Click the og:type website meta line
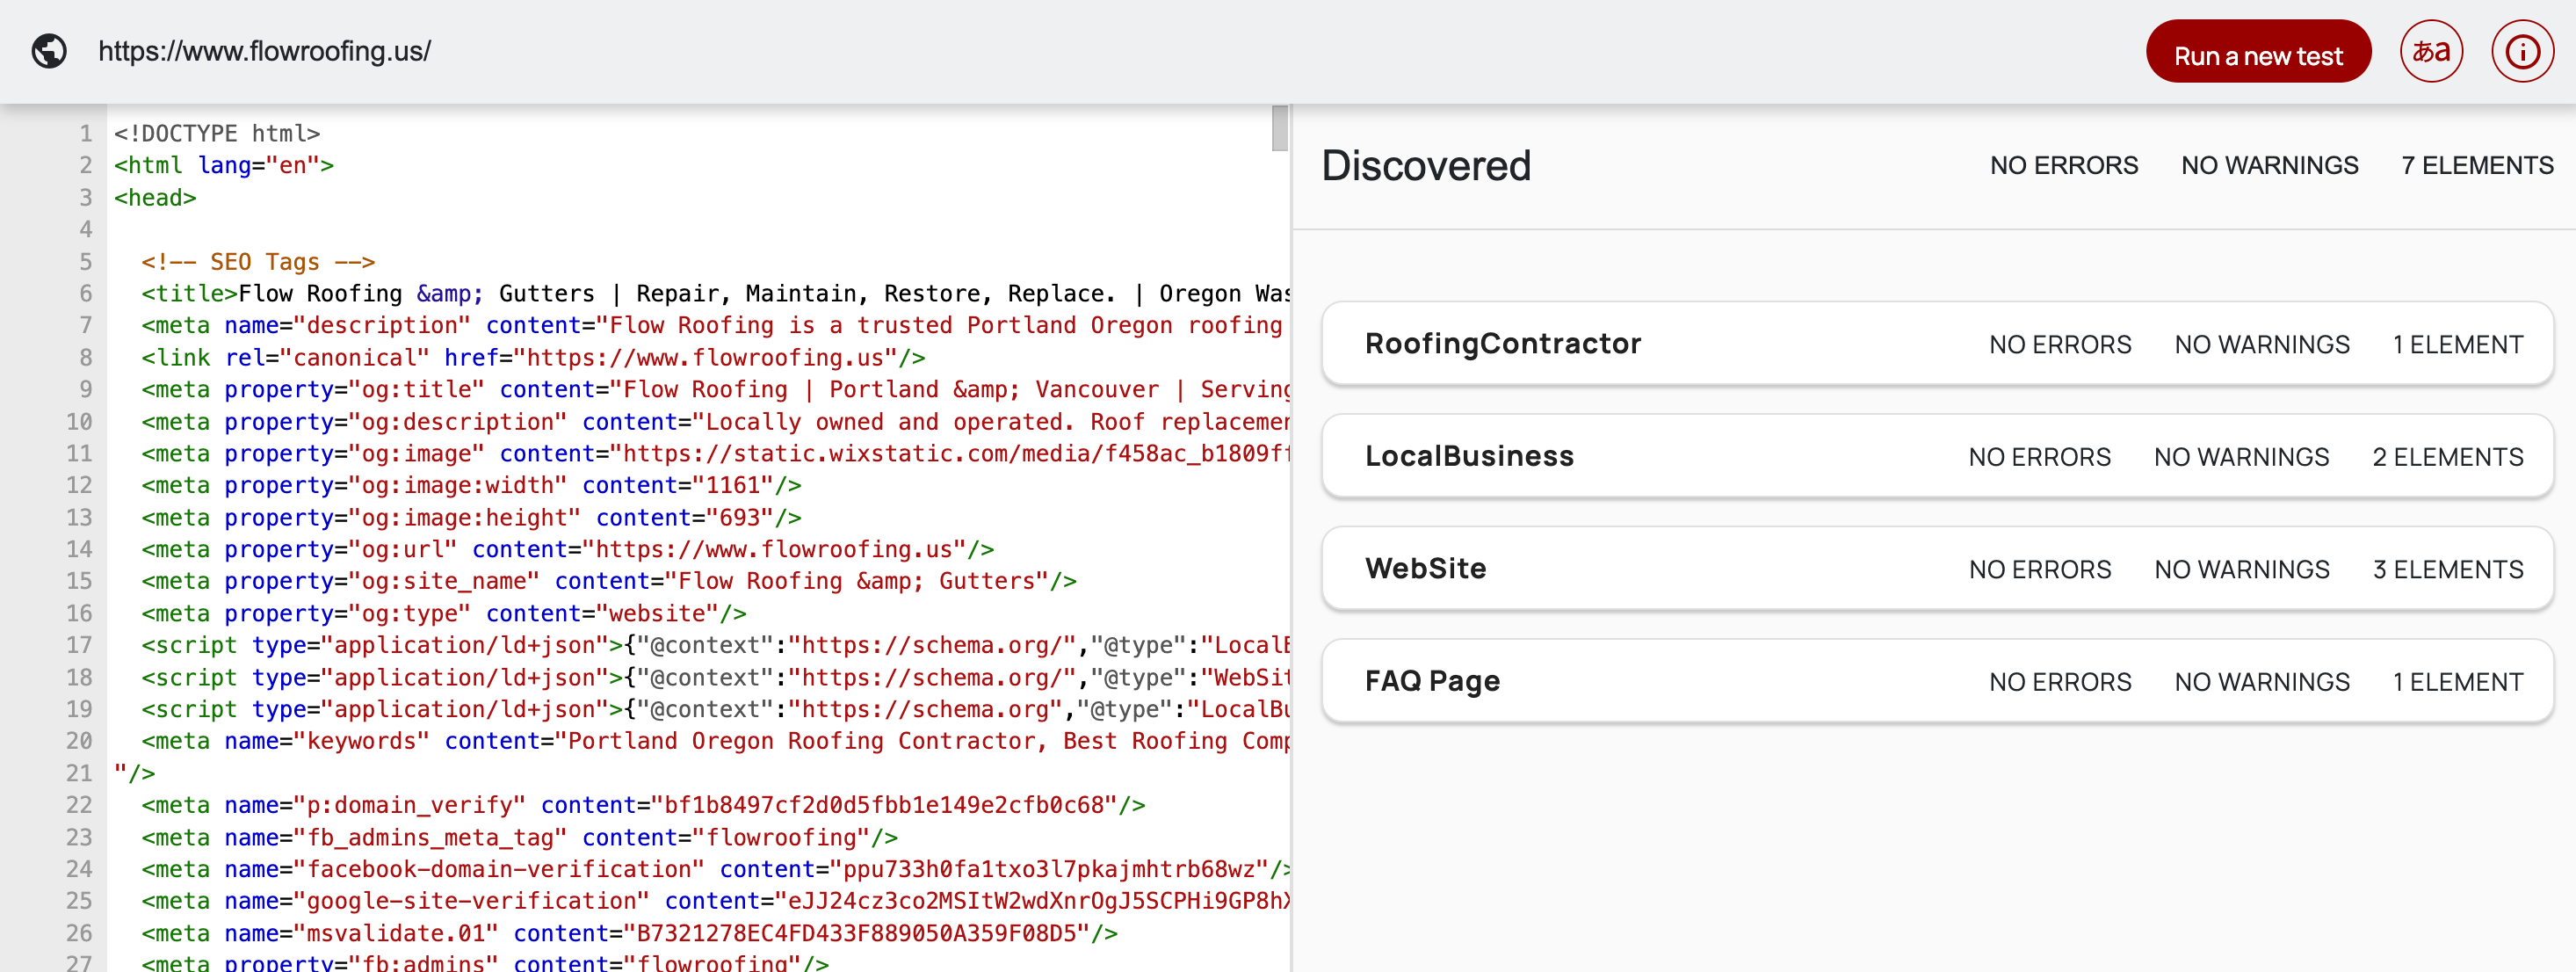The height and width of the screenshot is (972, 2576). click(444, 613)
